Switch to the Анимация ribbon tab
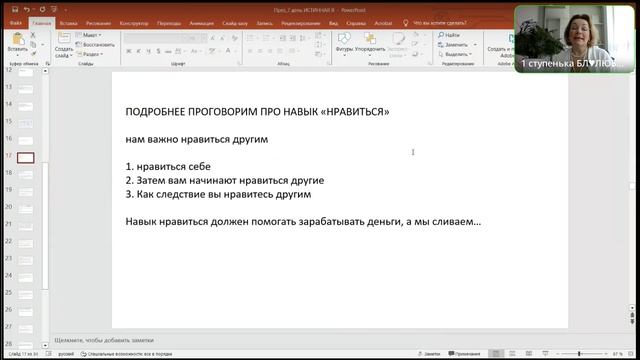Screen dimensions: 640x360 point(201,23)
